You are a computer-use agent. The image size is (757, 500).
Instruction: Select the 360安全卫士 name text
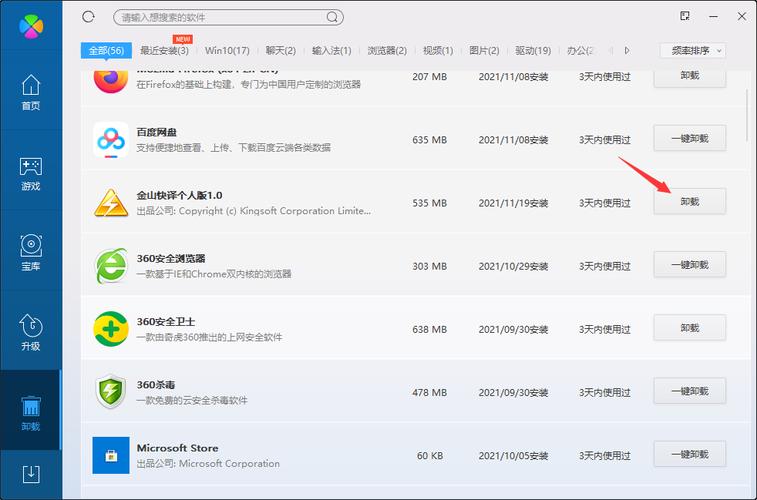(166, 321)
